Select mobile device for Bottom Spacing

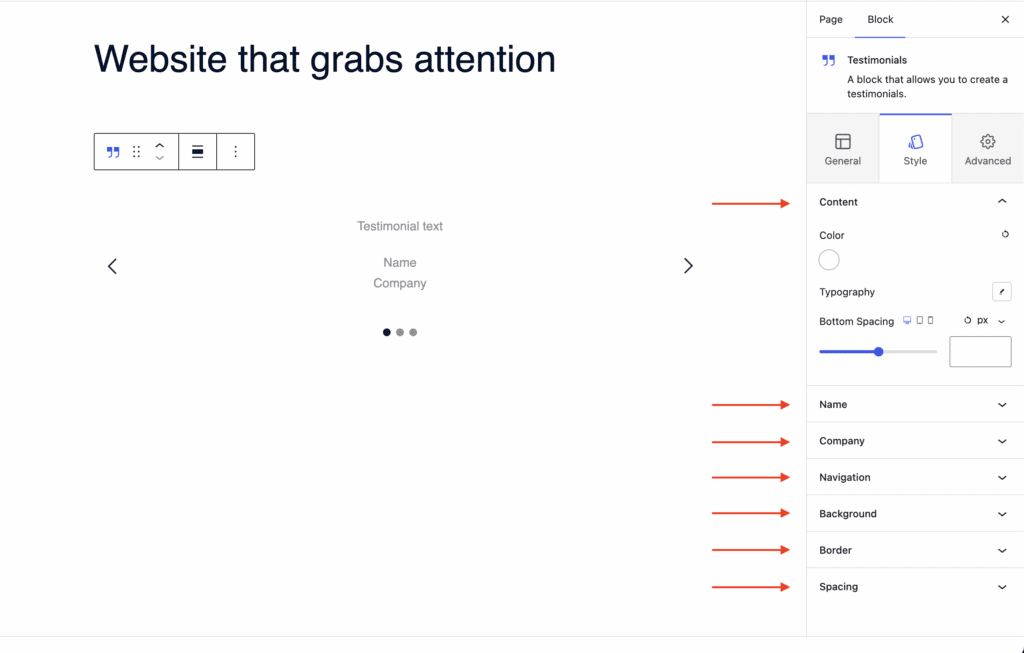(931, 321)
